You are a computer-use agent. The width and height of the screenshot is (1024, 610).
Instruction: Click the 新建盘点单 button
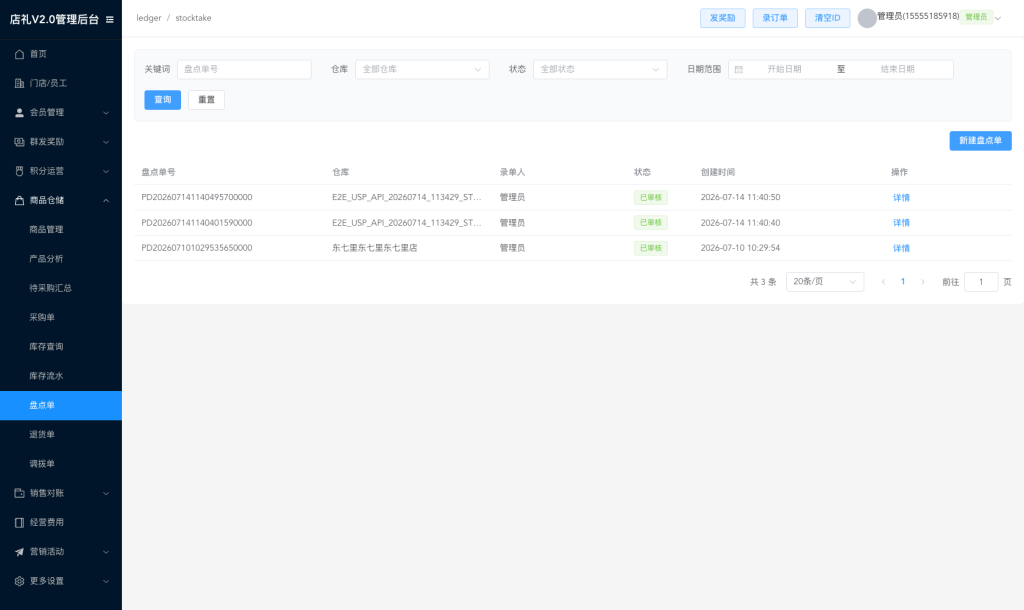pyautogui.click(x=980, y=140)
